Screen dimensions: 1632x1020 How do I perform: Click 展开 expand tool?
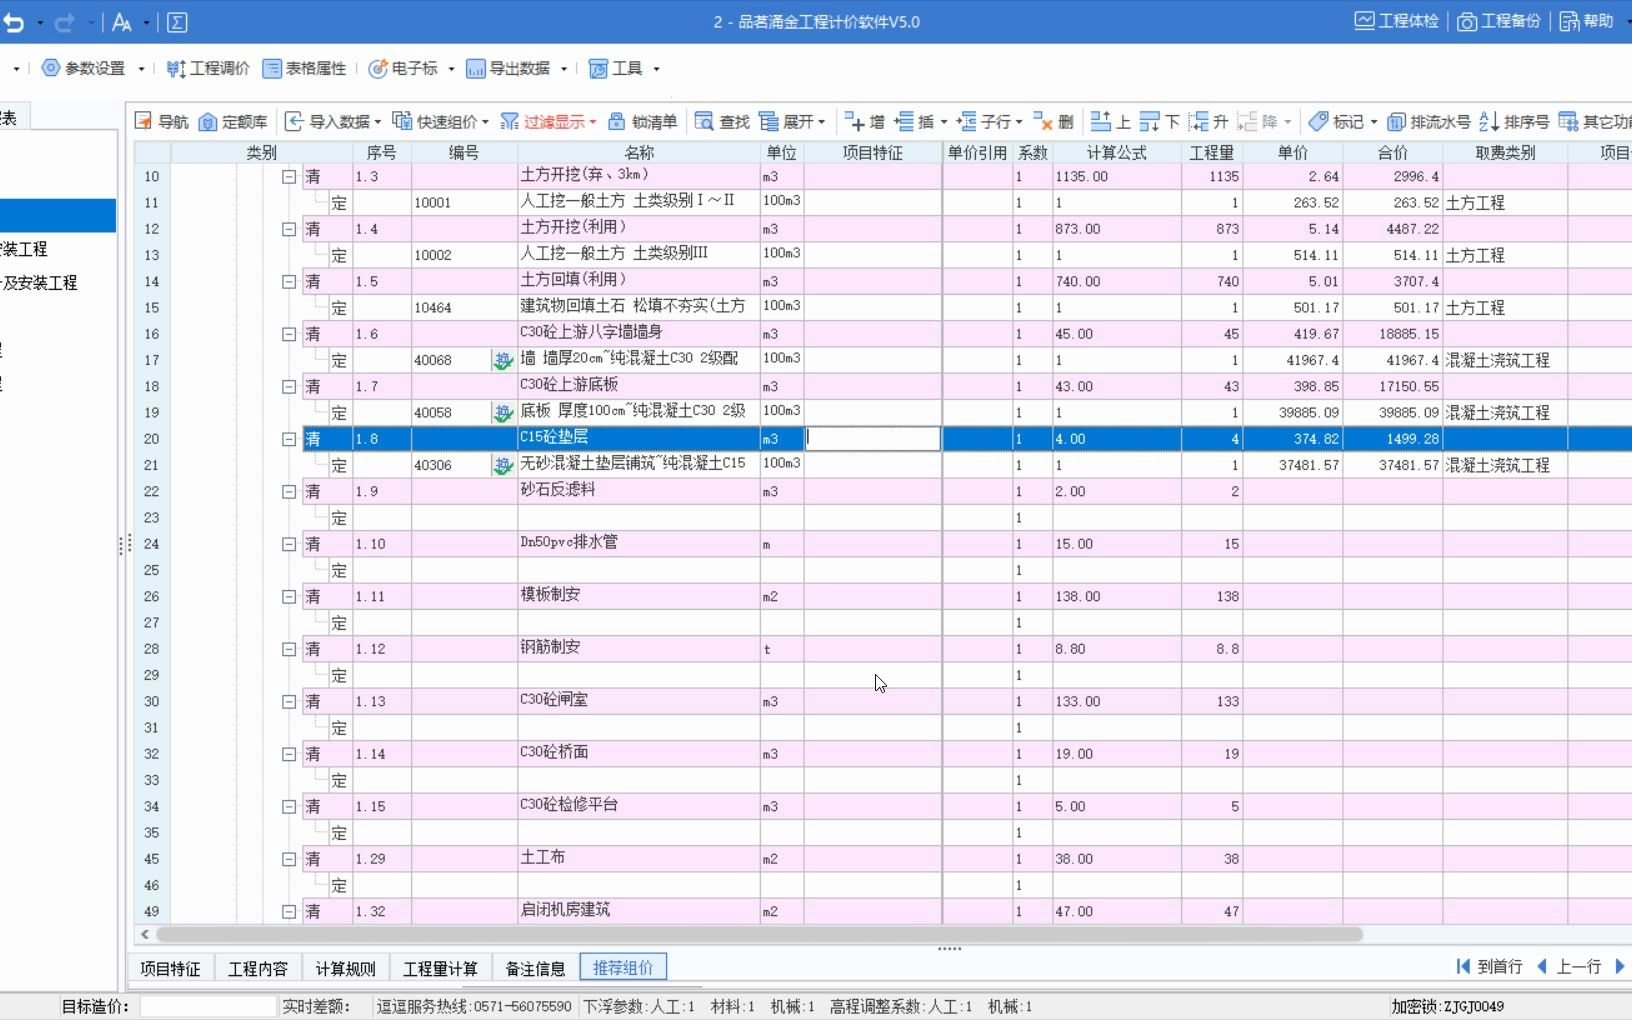[787, 121]
